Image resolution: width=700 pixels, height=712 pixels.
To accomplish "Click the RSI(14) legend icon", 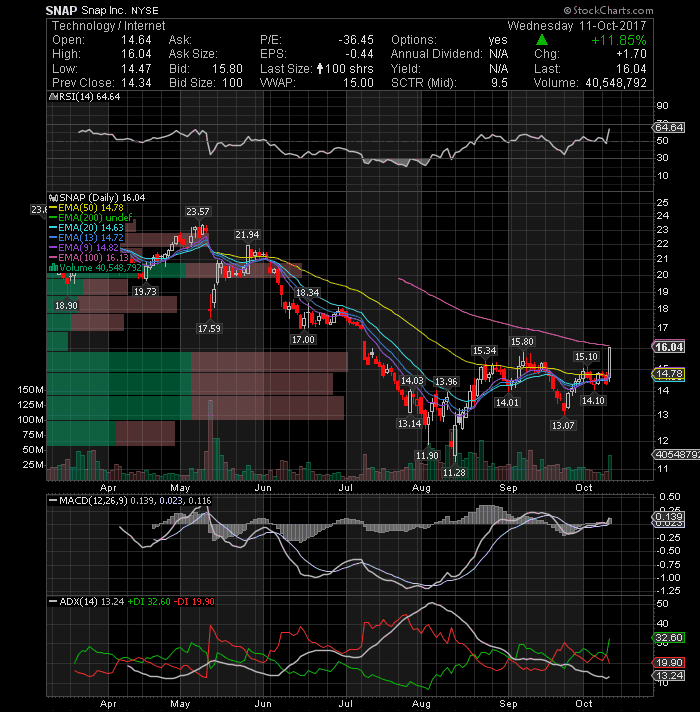I will tap(53, 97).
